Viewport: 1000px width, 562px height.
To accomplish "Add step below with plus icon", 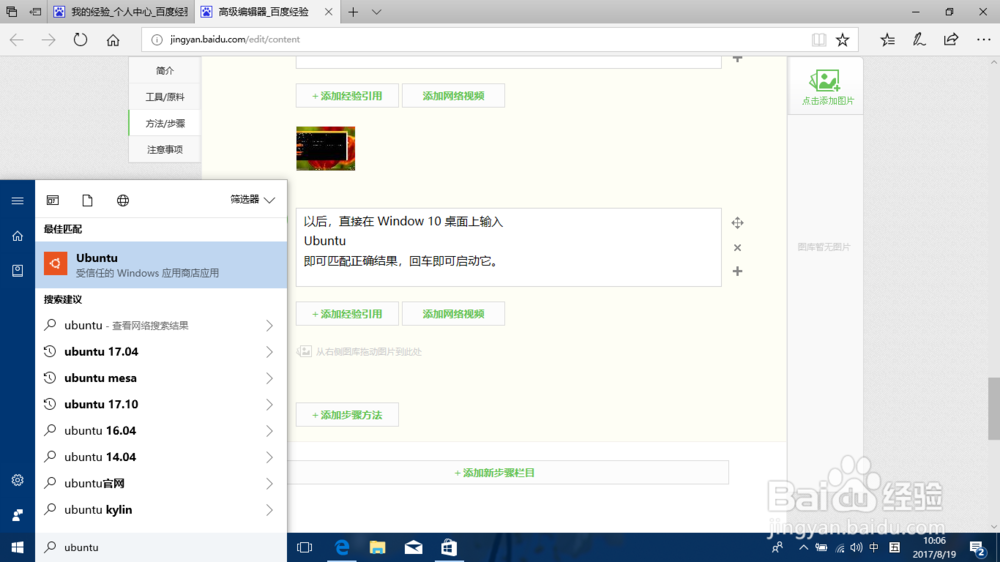I will (x=737, y=271).
